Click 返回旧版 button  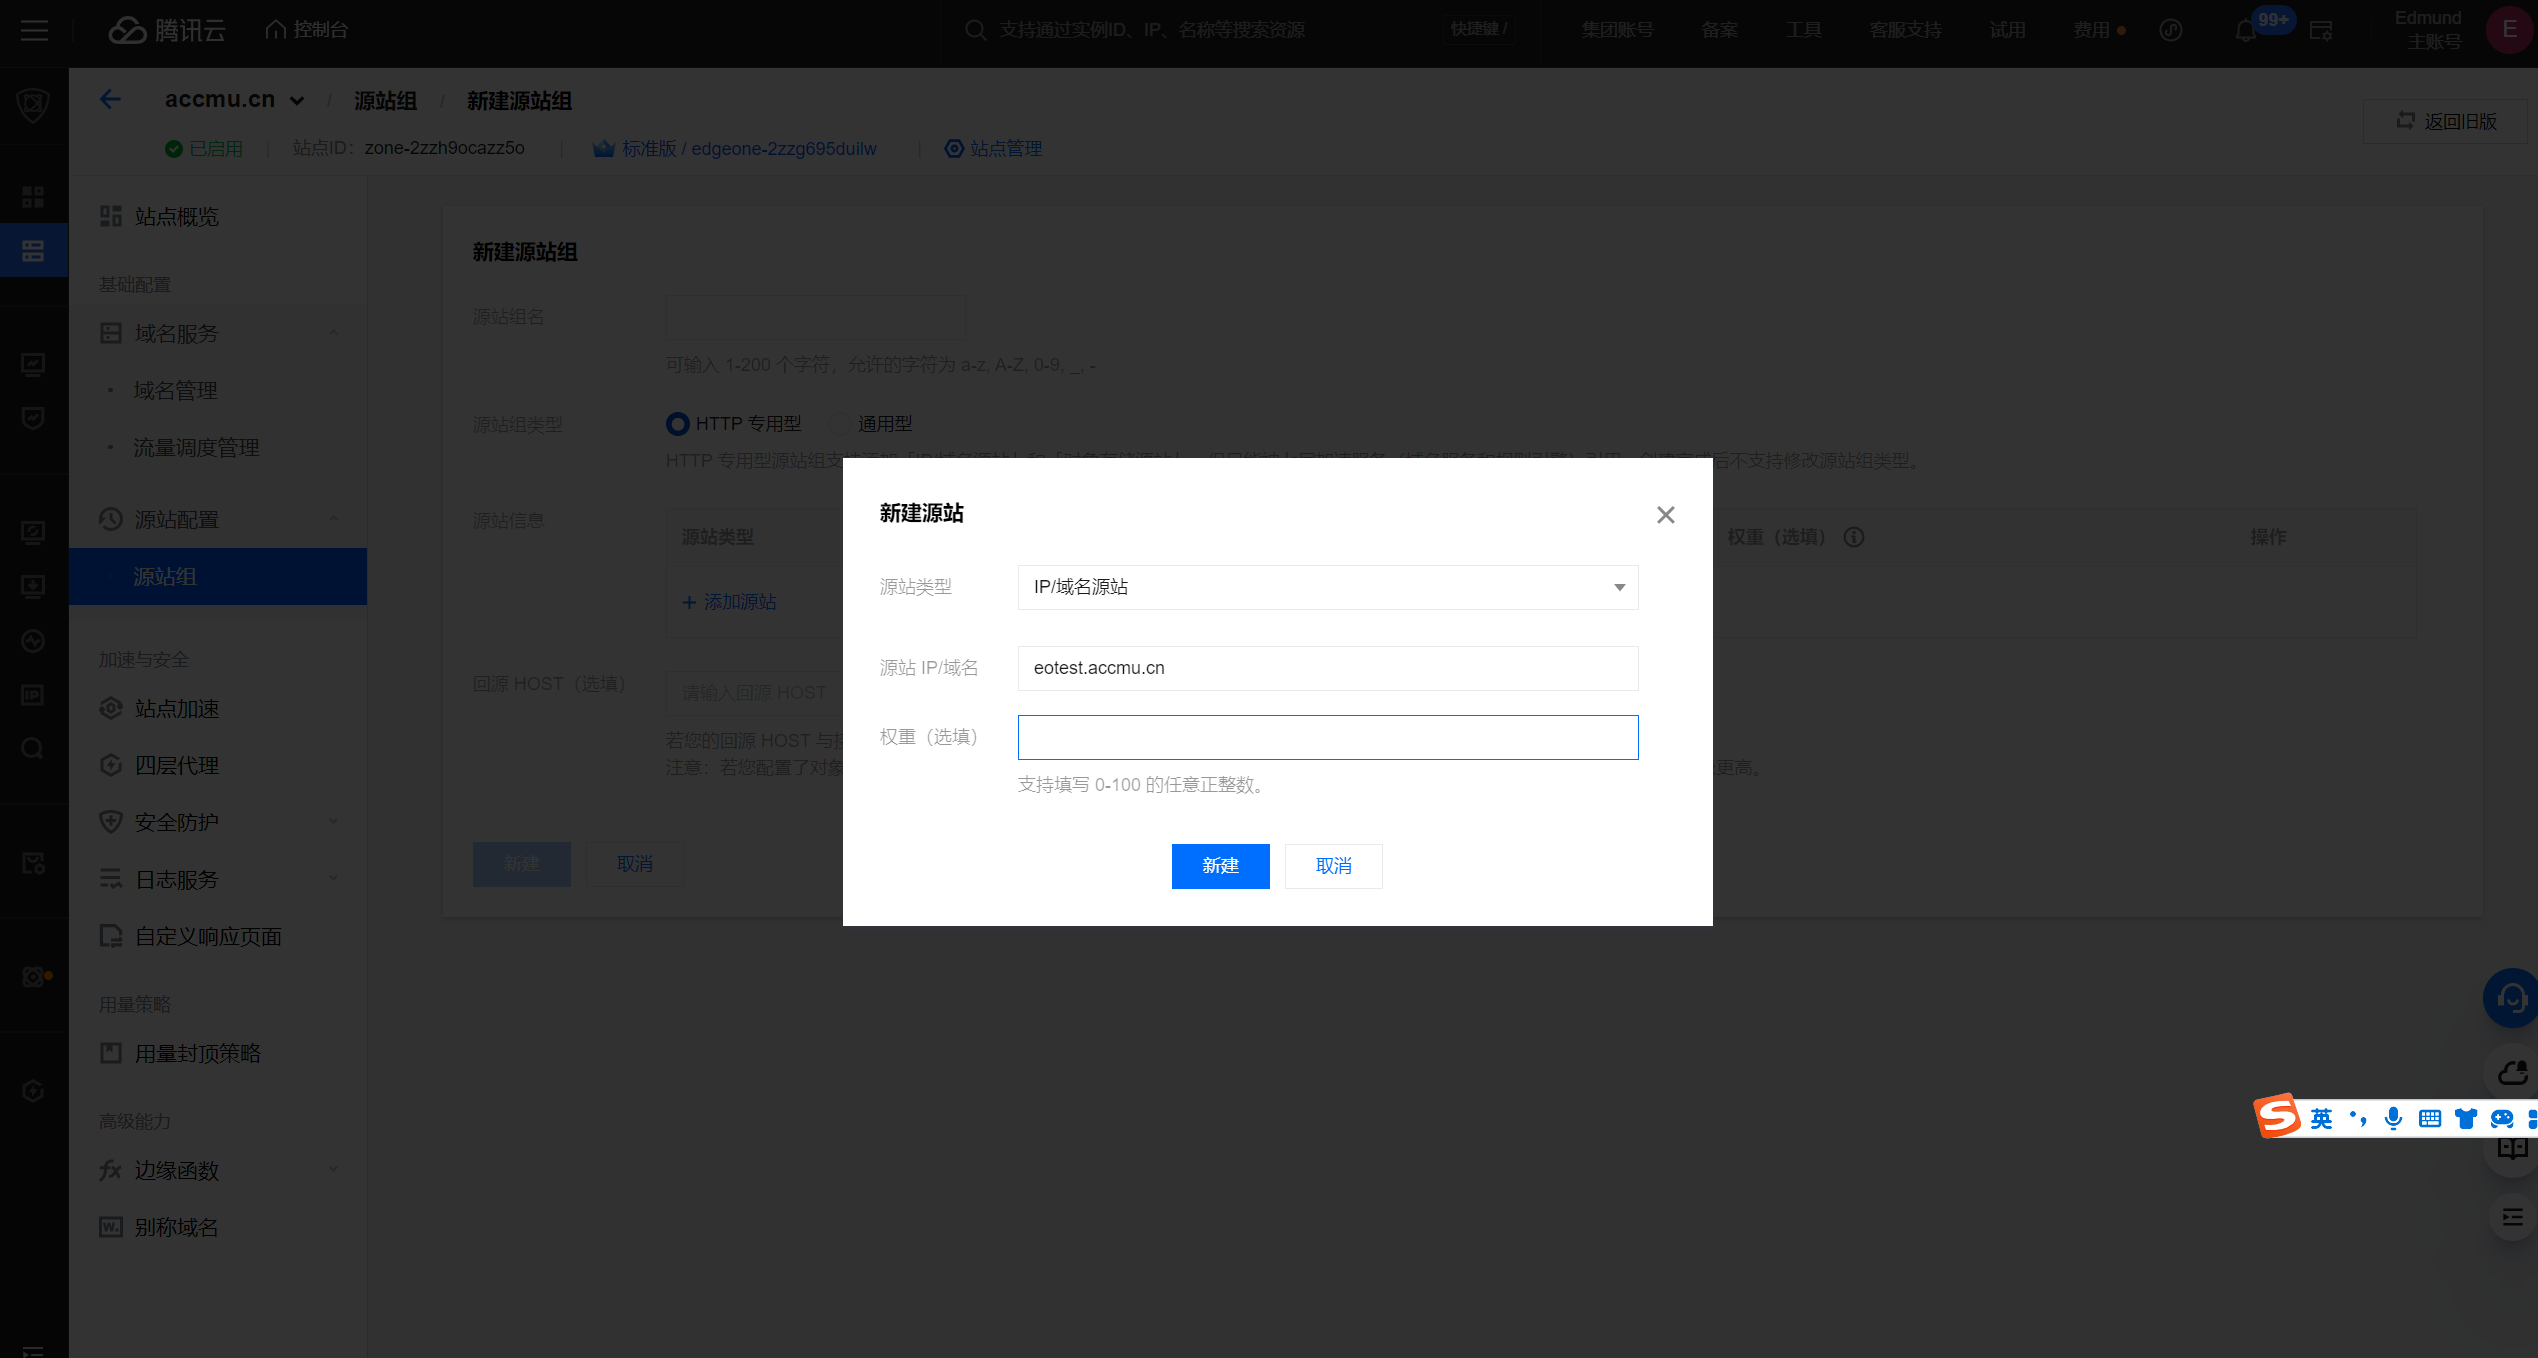[x=2446, y=121]
